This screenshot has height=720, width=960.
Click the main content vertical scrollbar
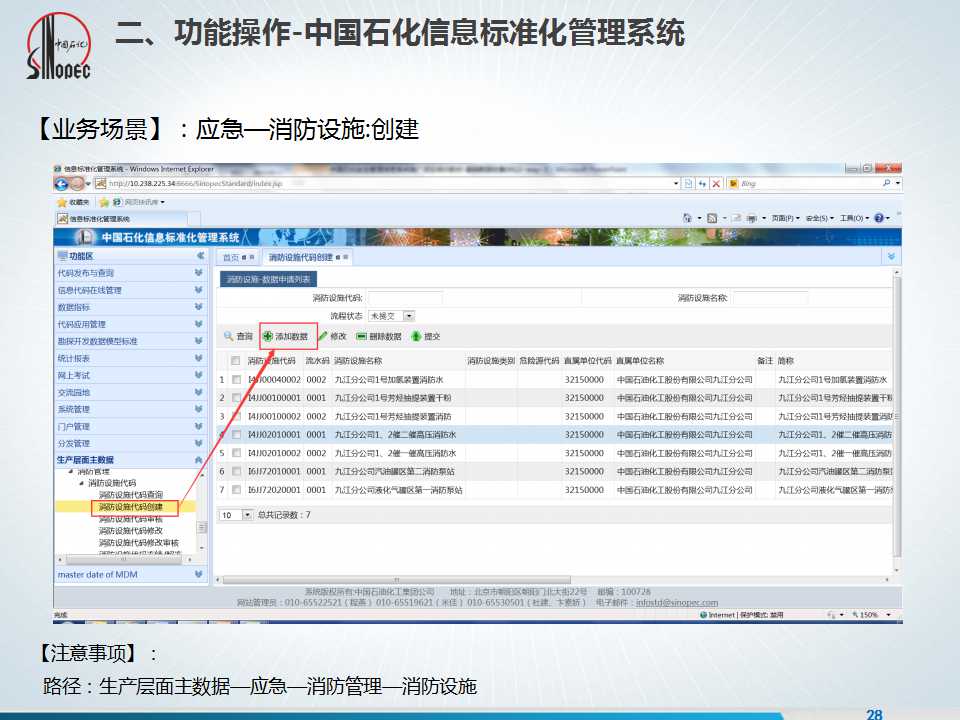(x=897, y=416)
